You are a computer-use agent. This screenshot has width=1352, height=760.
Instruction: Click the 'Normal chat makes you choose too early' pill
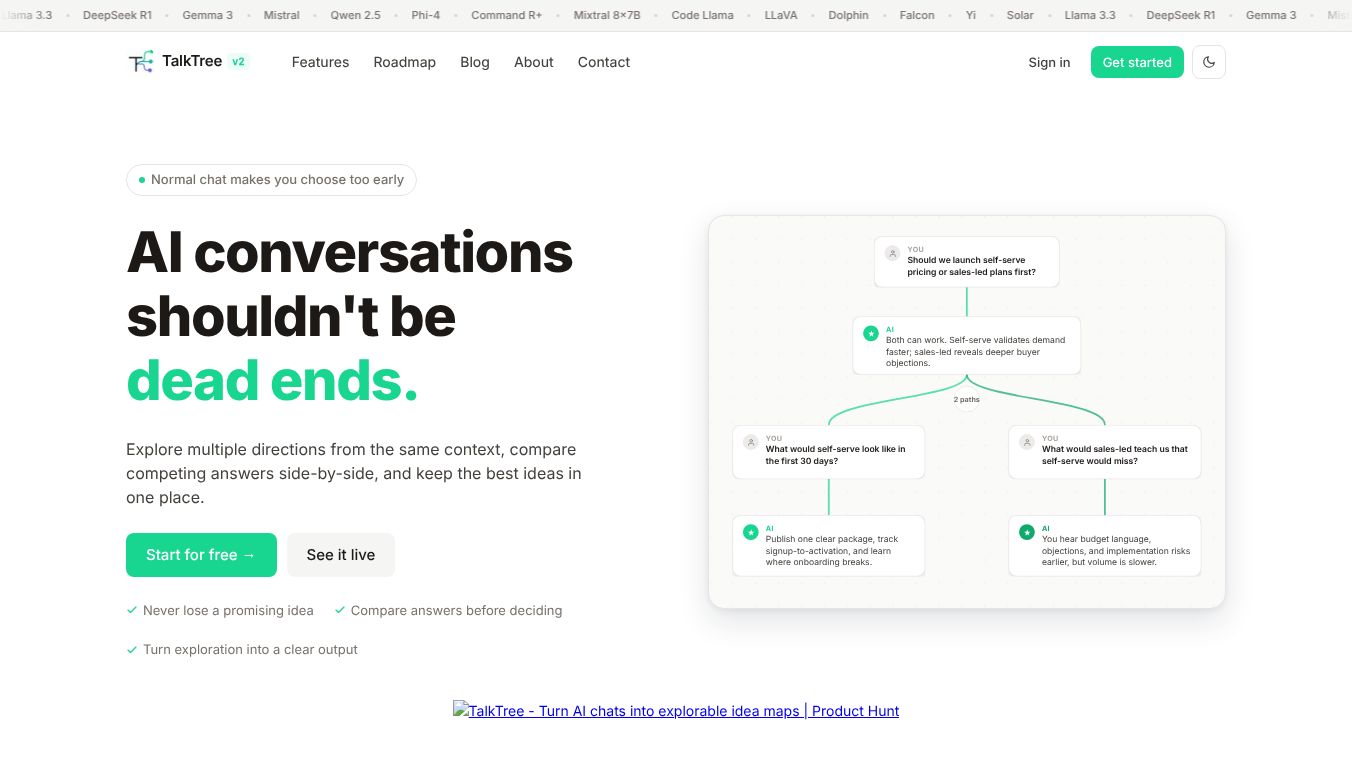pos(271,180)
